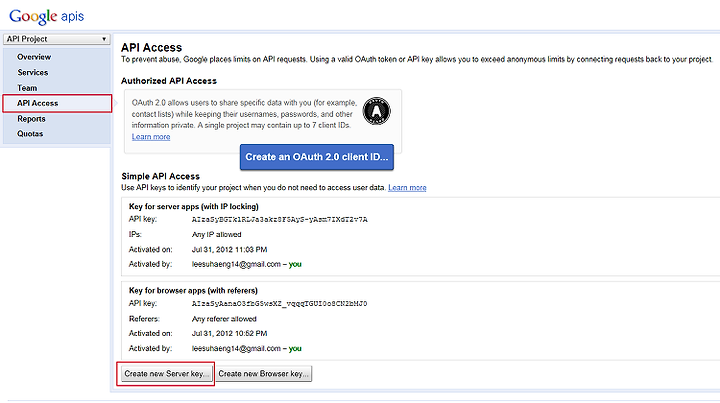This screenshot has height=403, width=720.
Task: Click 'Key for server apps' heading
Action: click(x=194, y=207)
